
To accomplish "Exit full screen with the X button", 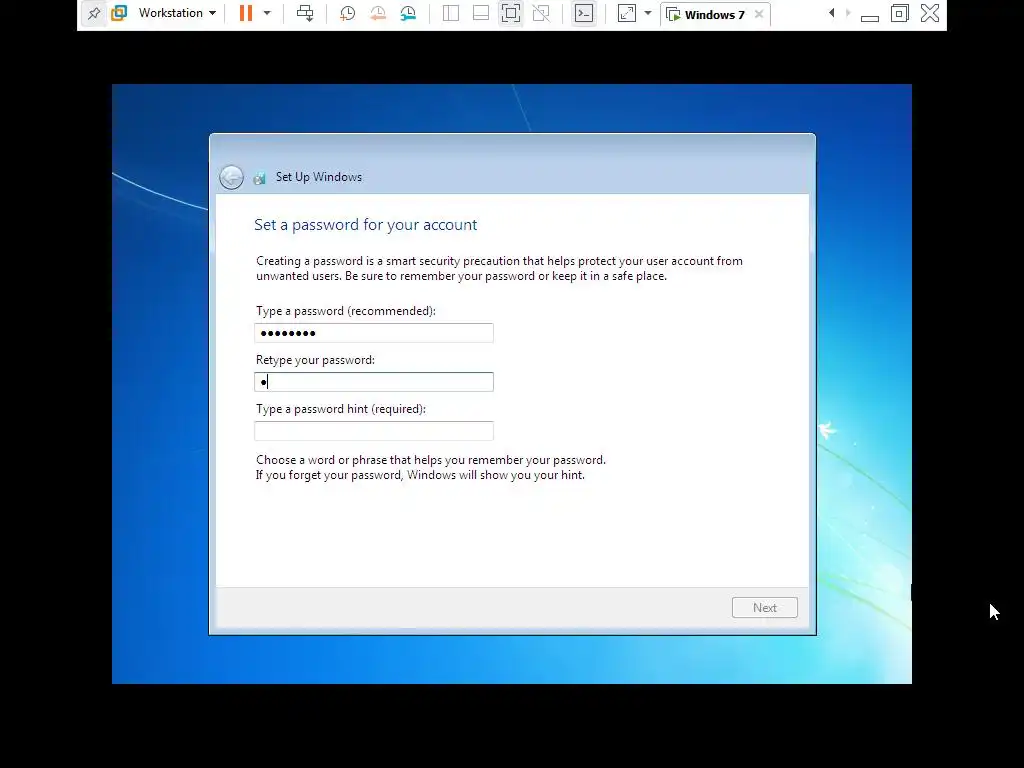I will coord(930,13).
